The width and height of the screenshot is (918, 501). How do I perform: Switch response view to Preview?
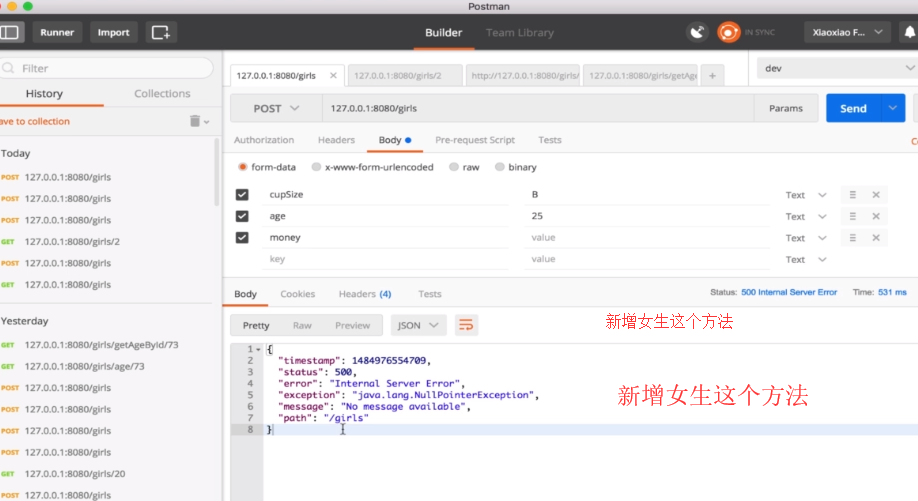click(x=352, y=325)
